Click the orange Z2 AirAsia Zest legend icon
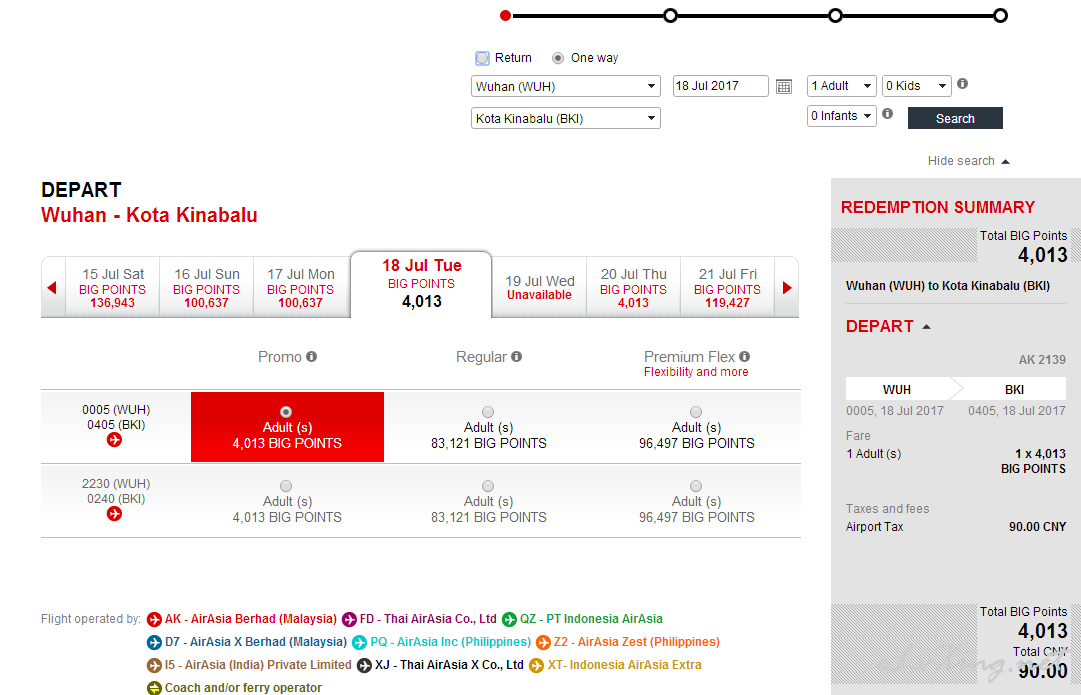Image resolution: width=1081 pixels, height=695 pixels. pos(543,643)
